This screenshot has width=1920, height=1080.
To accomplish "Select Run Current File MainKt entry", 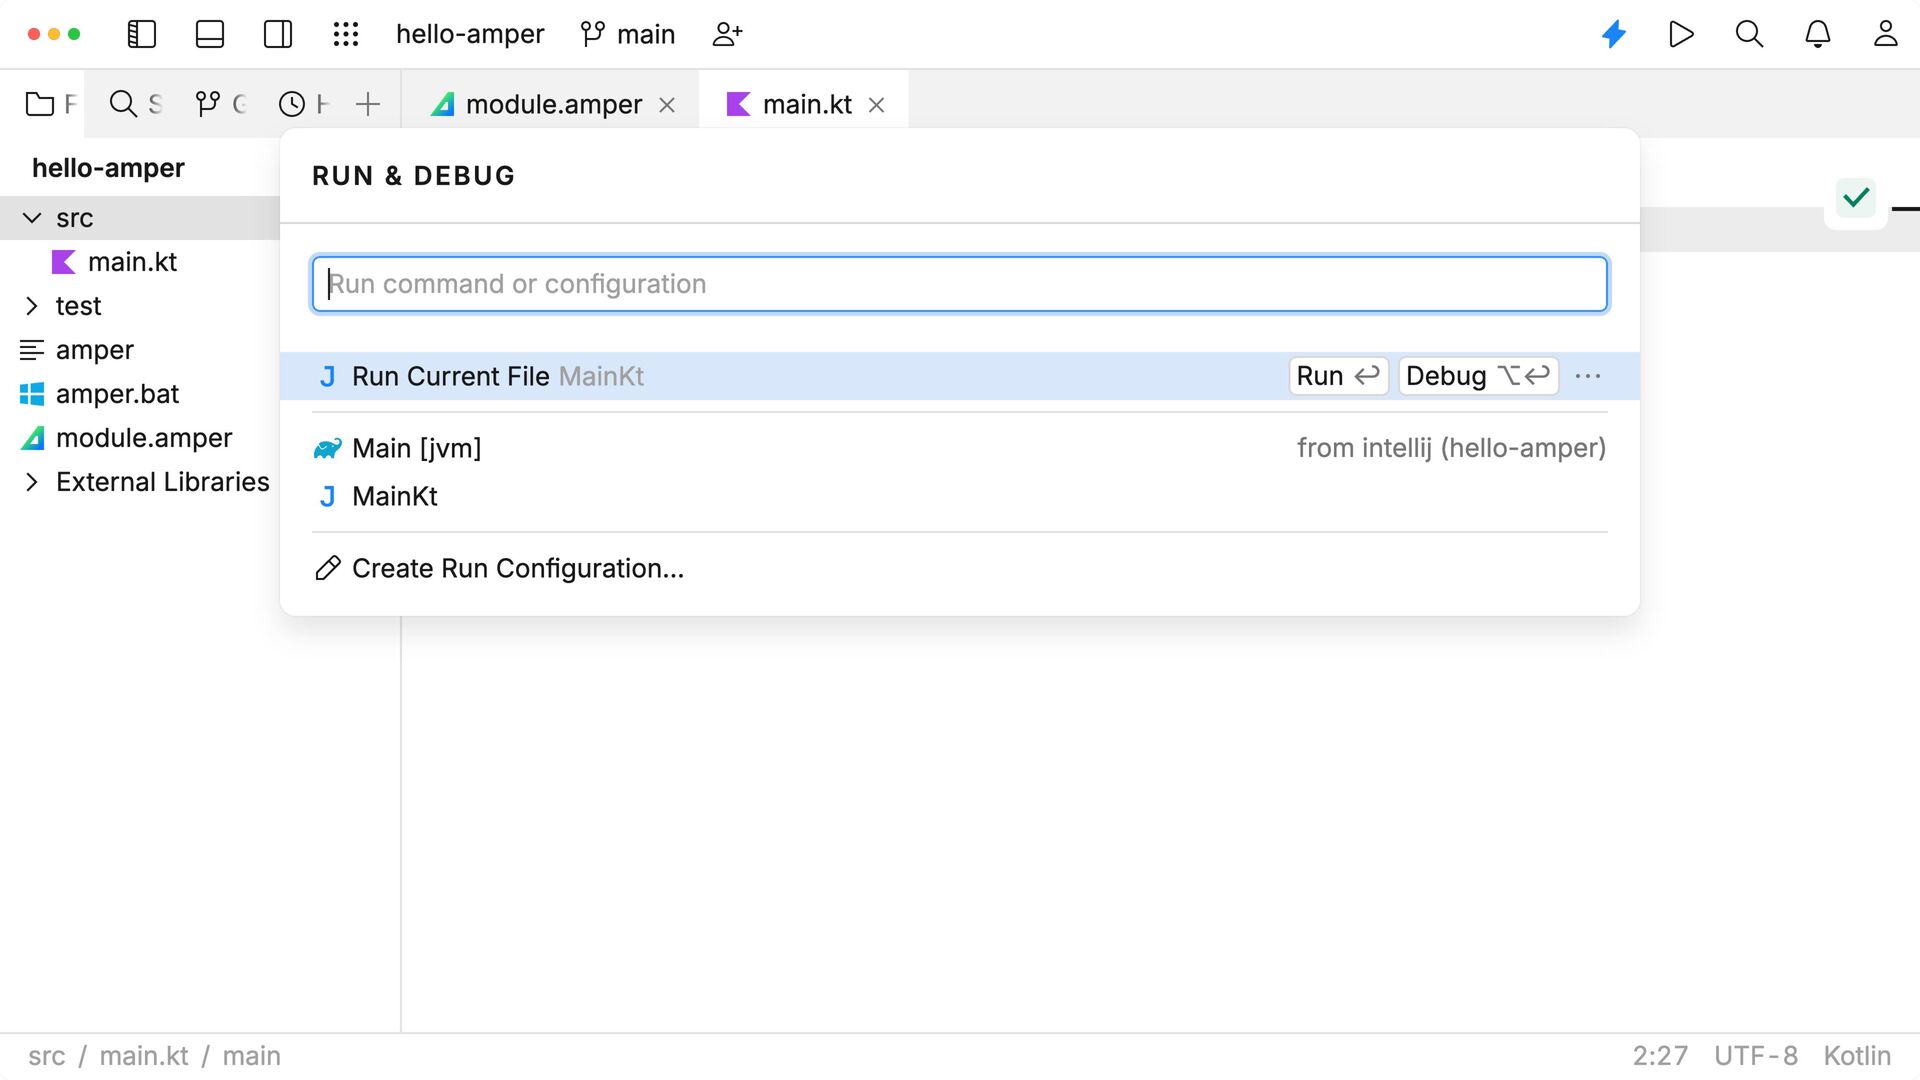I will pos(959,376).
